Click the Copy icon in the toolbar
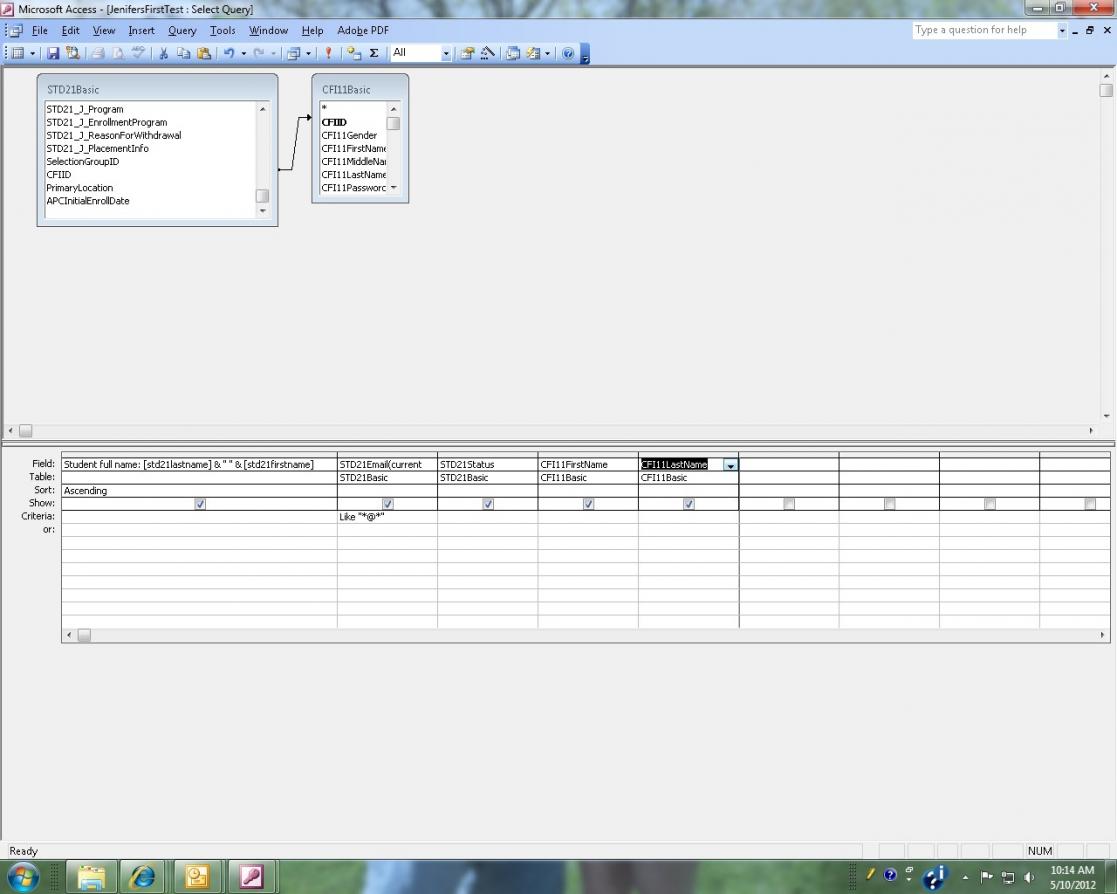1117x894 pixels. tap(184, 53)
